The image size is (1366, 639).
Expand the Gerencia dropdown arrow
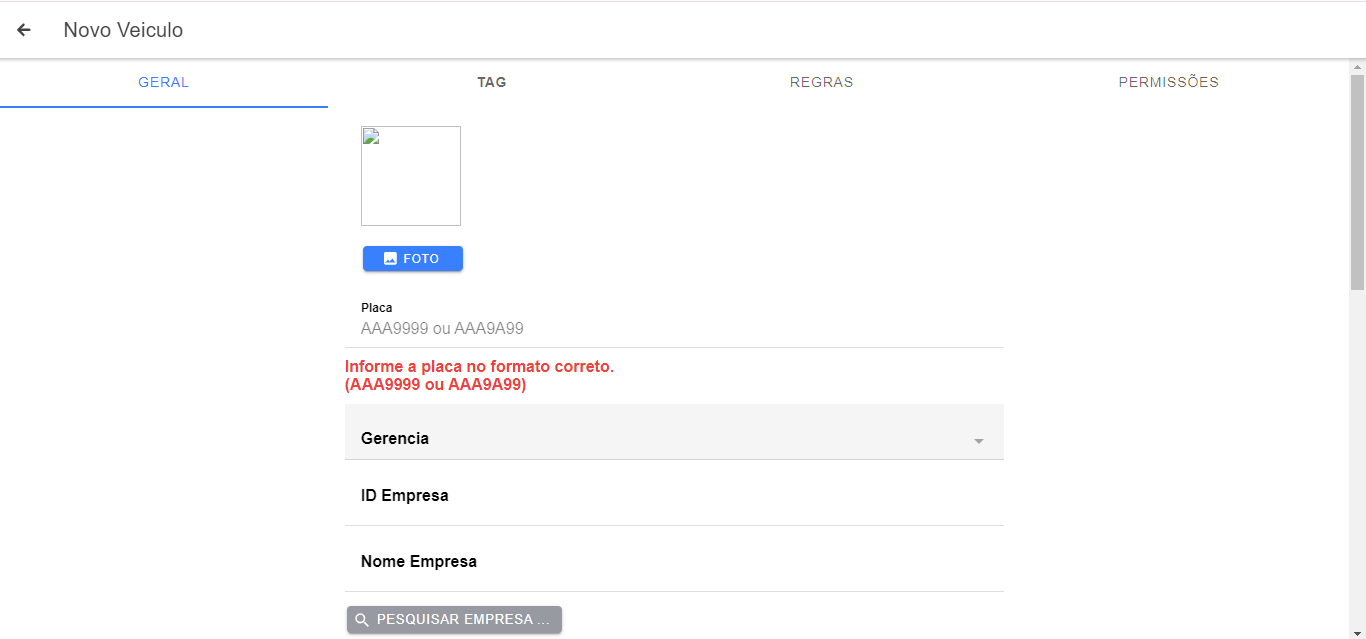(979, 441)
